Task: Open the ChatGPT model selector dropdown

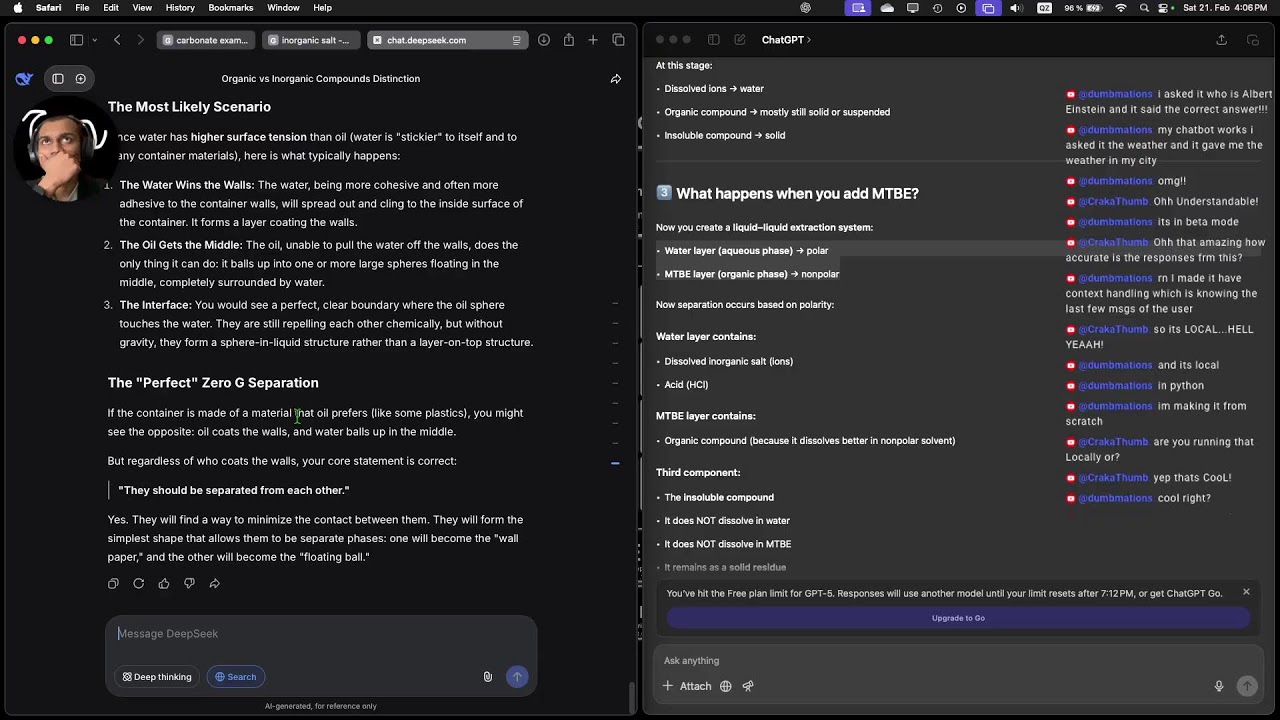Action: coord(786,40)
